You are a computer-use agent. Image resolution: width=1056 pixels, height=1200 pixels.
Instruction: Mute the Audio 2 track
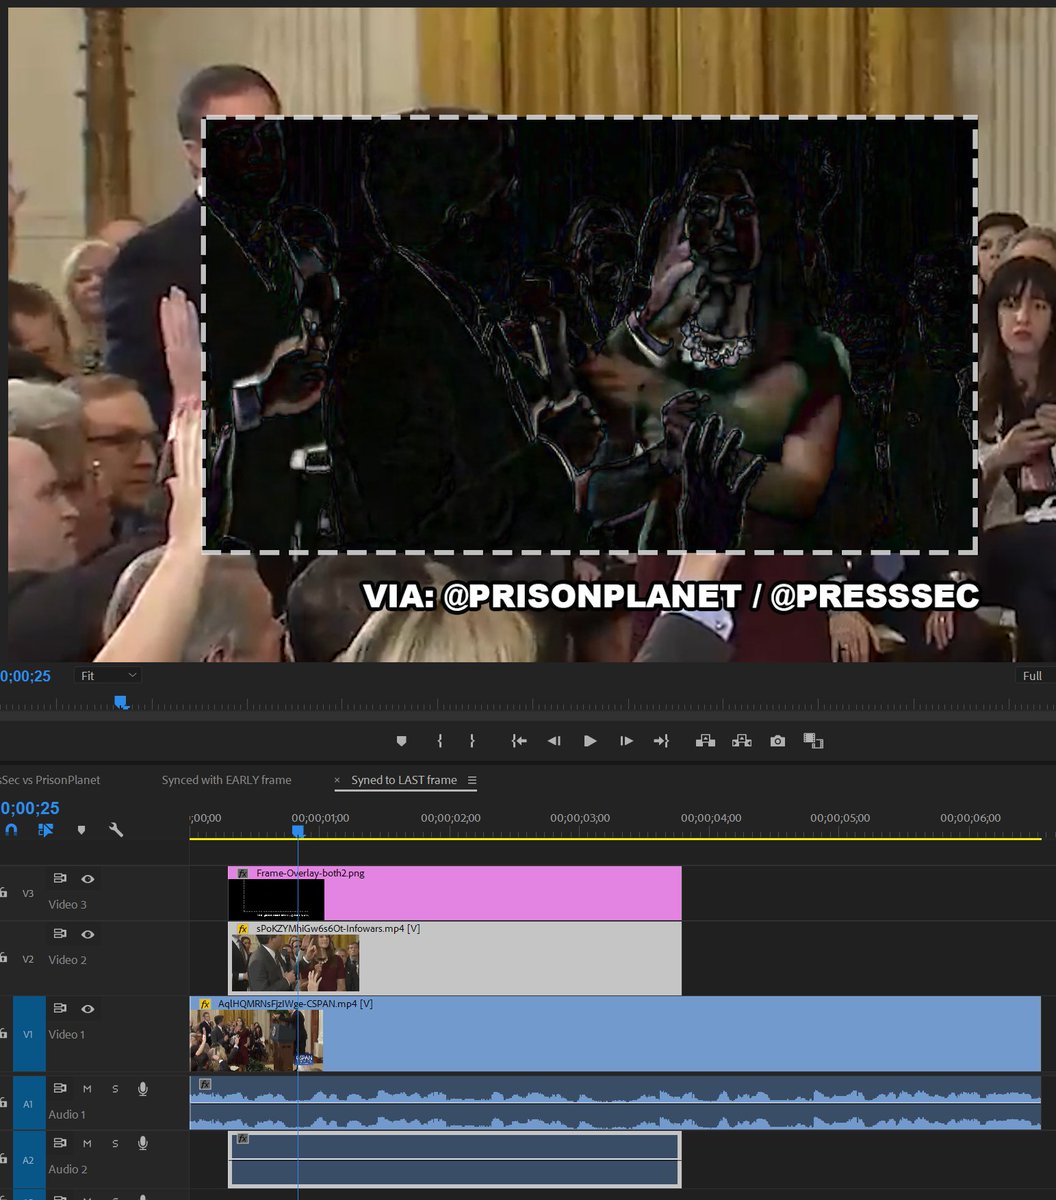click(x=87, y=1143)
